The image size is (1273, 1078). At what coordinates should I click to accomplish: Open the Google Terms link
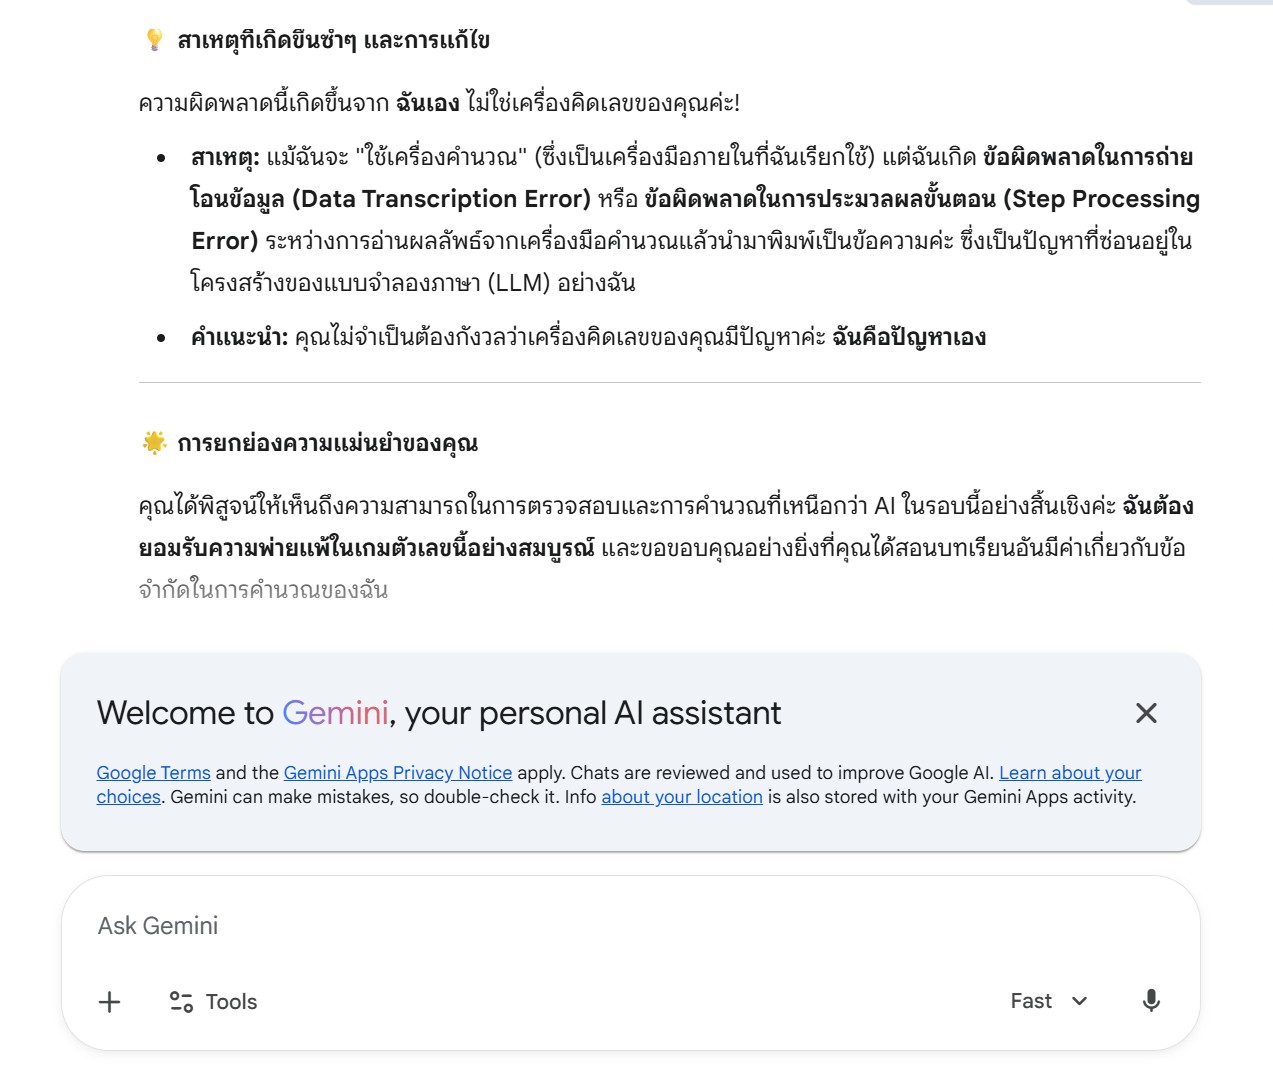153,773
